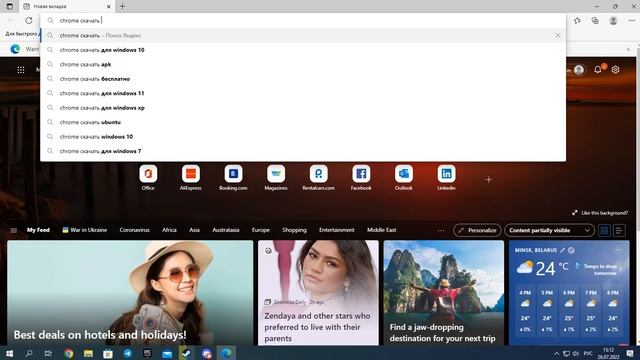
Task: Select the My Feed tab
Action: (x=38, y=230)
